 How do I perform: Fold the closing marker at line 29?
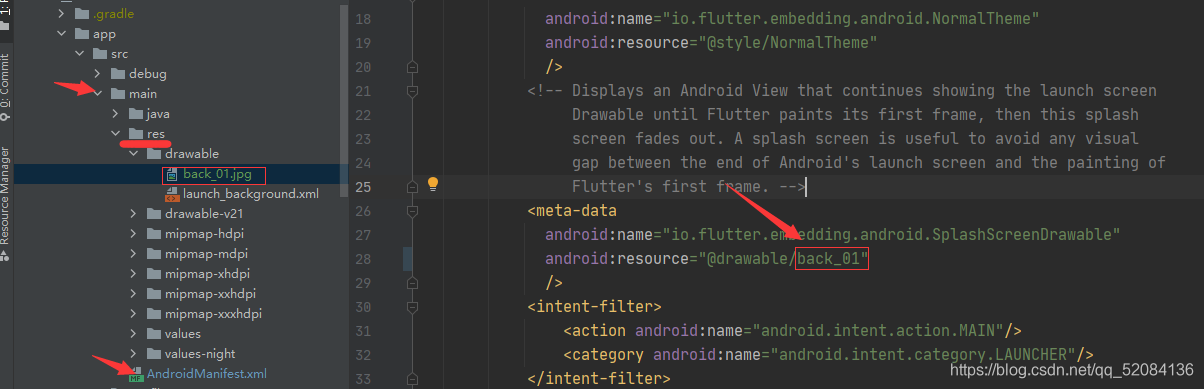[411, 283]
